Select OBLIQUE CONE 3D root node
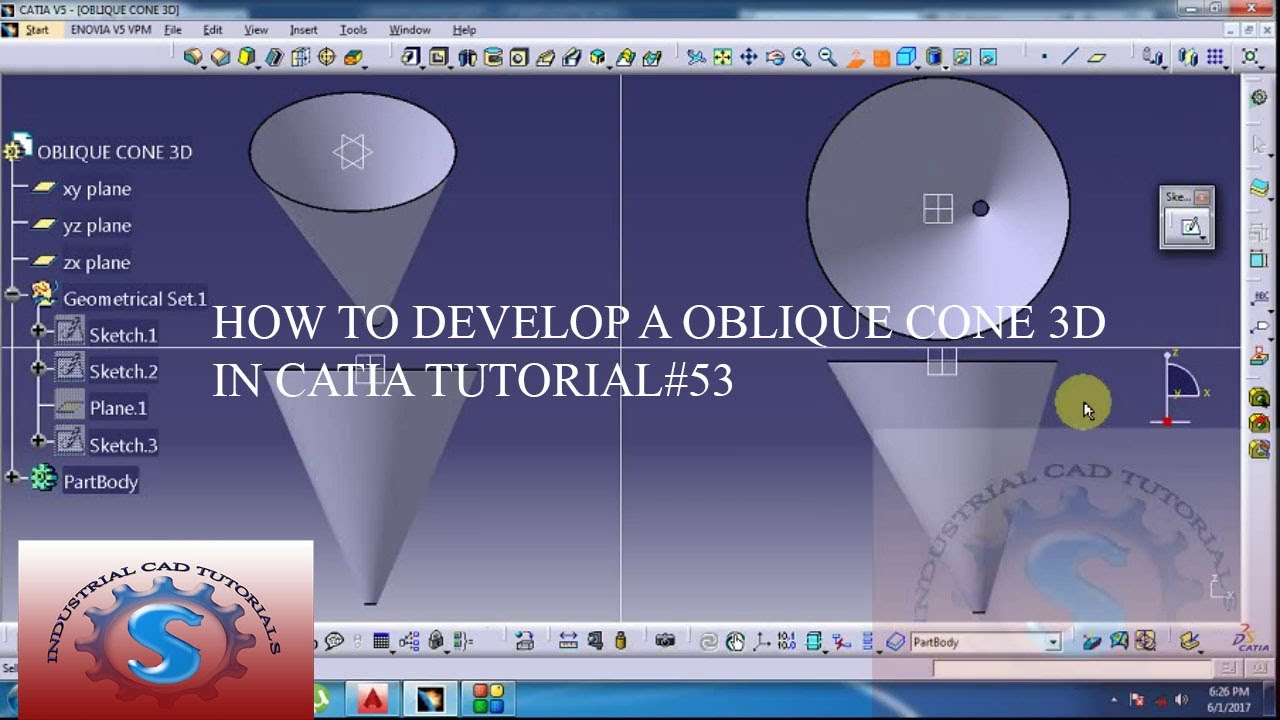The image size is (1280, 720). (114, 152)
